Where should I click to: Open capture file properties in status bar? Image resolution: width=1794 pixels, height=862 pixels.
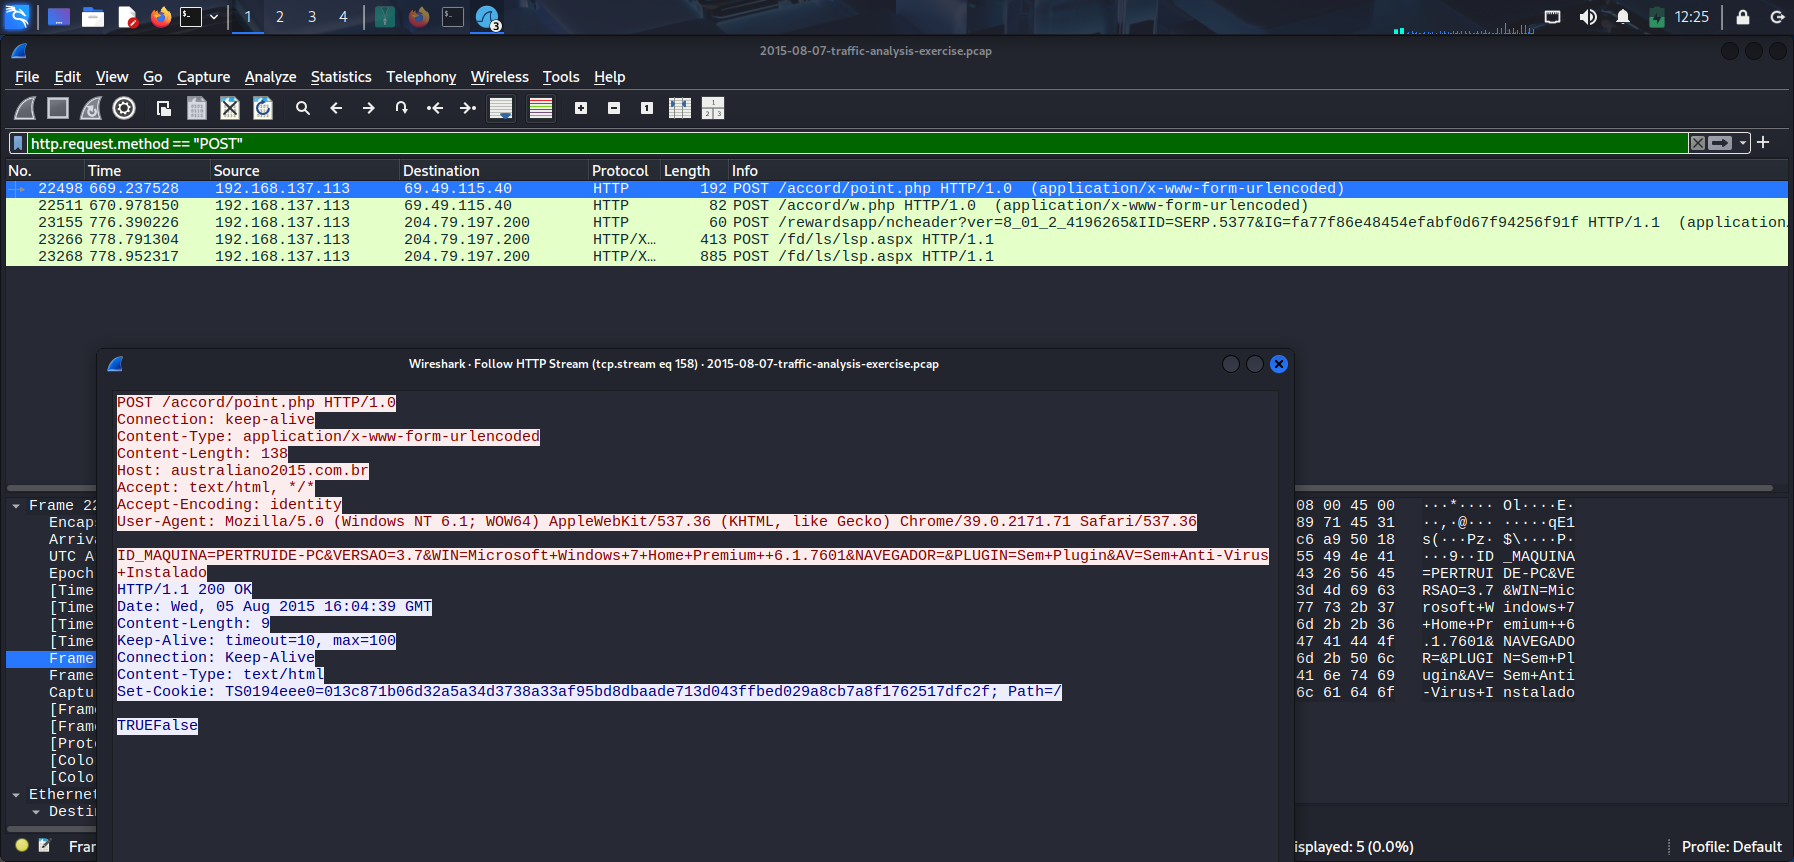click(44, 846)
